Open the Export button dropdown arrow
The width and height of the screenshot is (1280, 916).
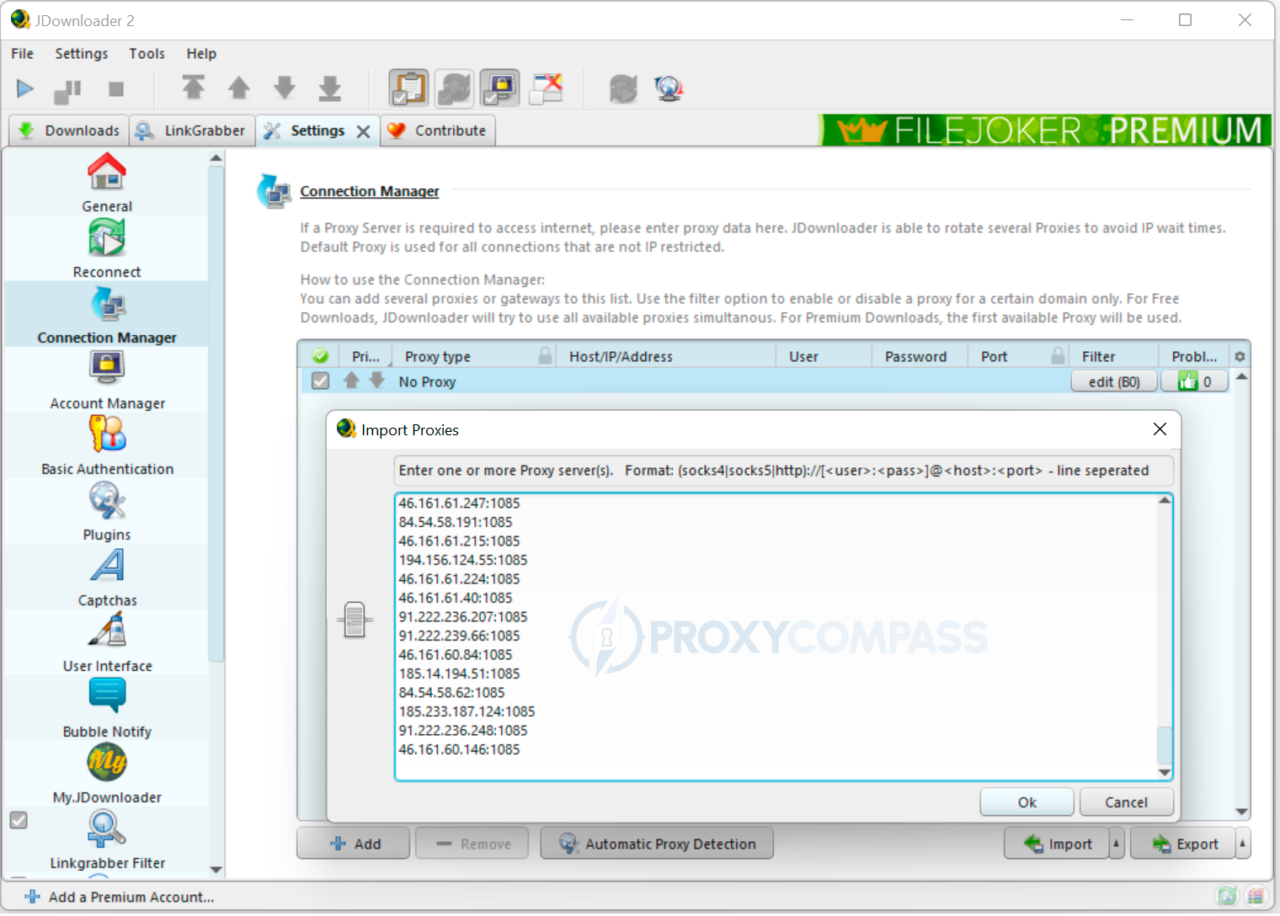(x=1242, y=843)
